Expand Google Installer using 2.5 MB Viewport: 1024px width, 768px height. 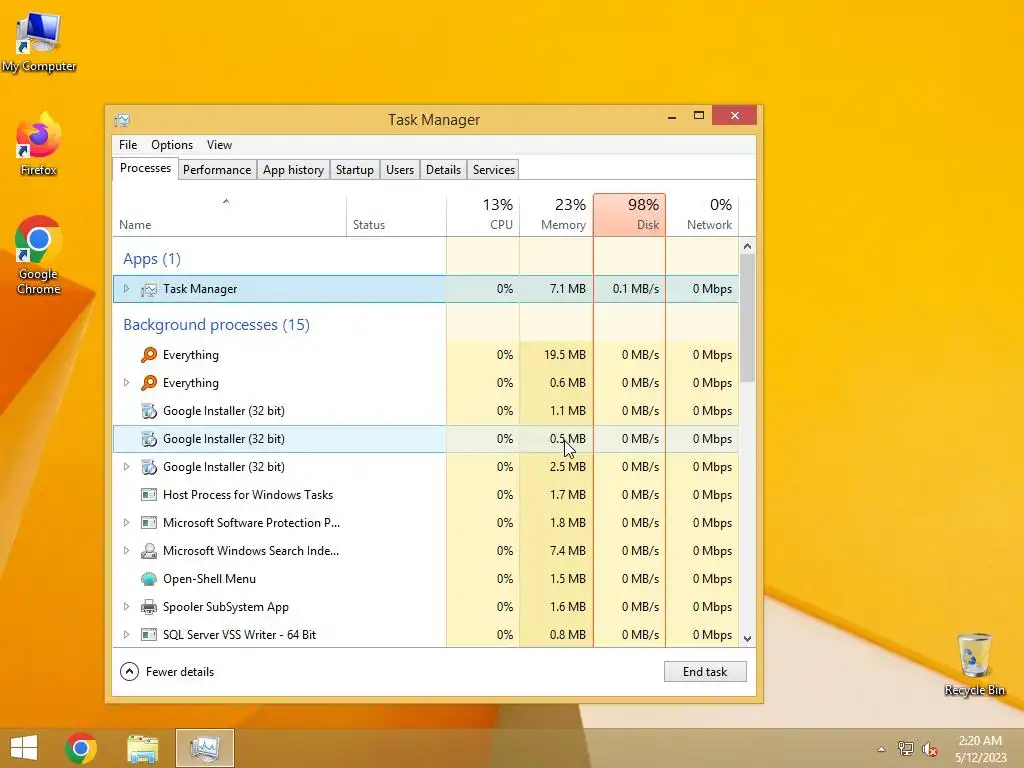pyautogui.click(x=126, y=467)
